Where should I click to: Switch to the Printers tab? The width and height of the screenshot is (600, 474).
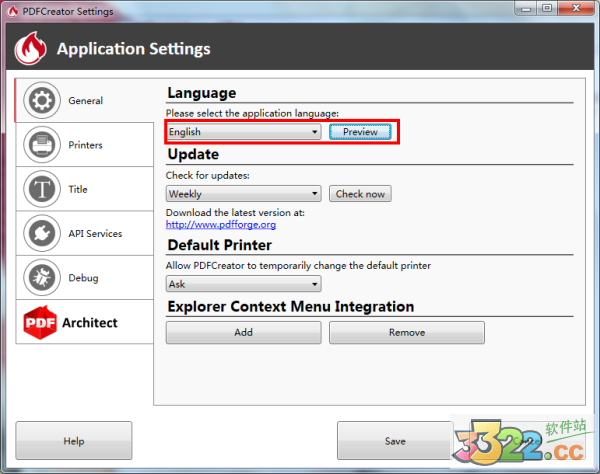coord(84,145)
